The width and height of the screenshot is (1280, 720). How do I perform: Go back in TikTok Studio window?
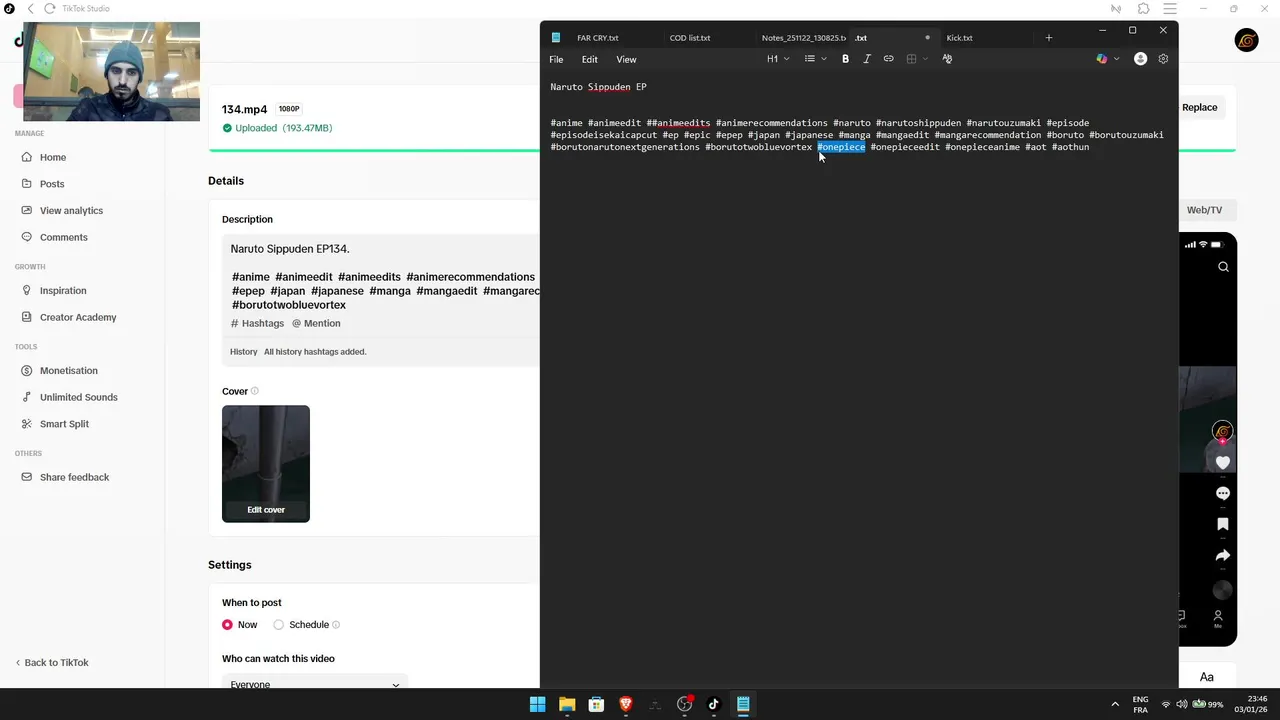coord(30,9)
